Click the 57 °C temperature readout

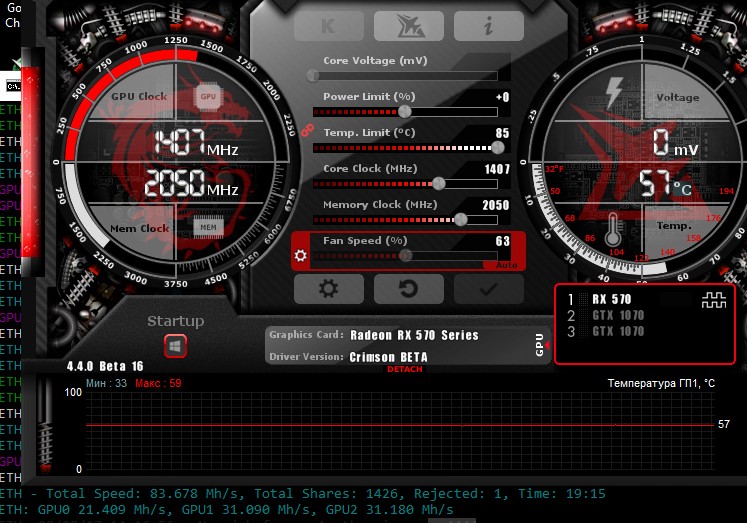[x=665, y=184]
